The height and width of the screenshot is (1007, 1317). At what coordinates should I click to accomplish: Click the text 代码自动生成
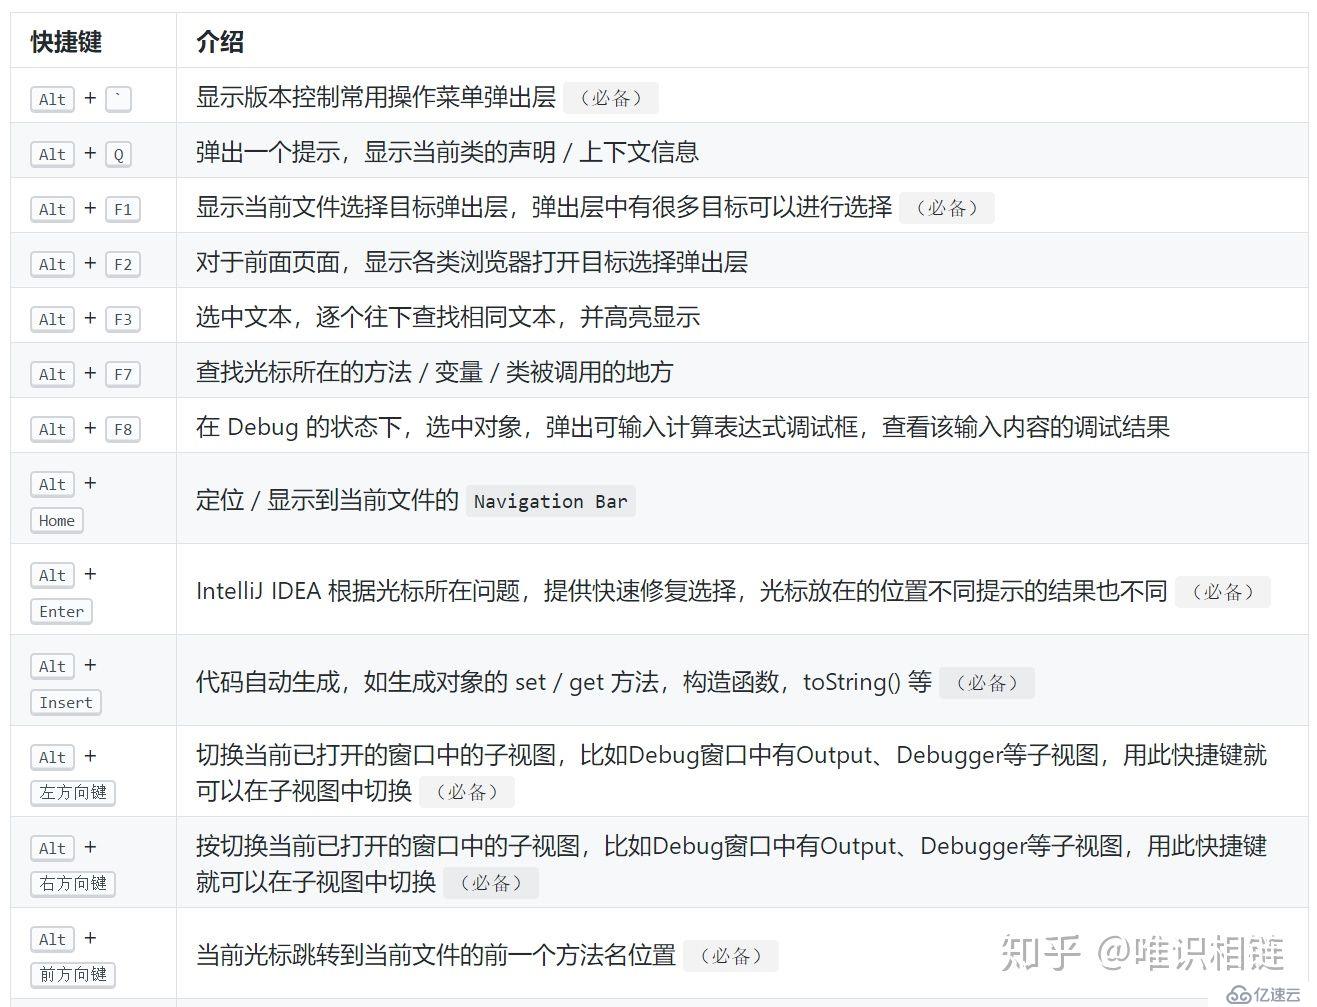click(268, 681)
